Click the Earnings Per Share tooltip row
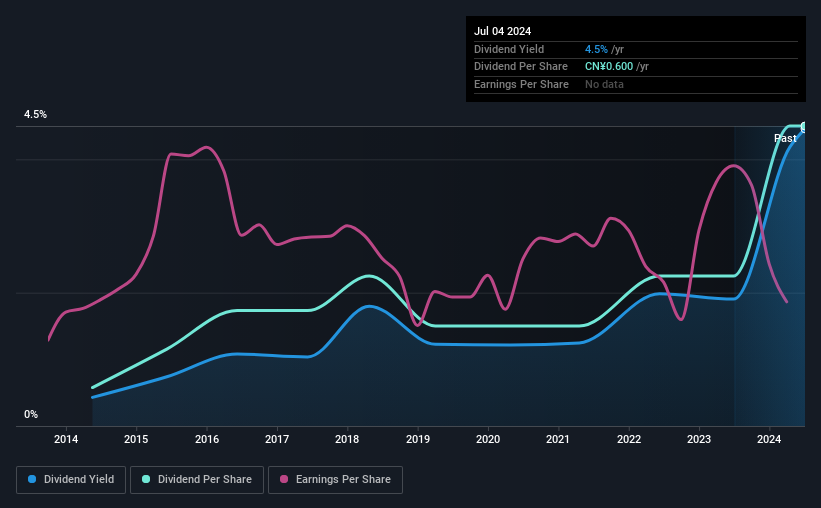Image resolution: width=821 pixels, height=508 pixels. coord(636,84)
